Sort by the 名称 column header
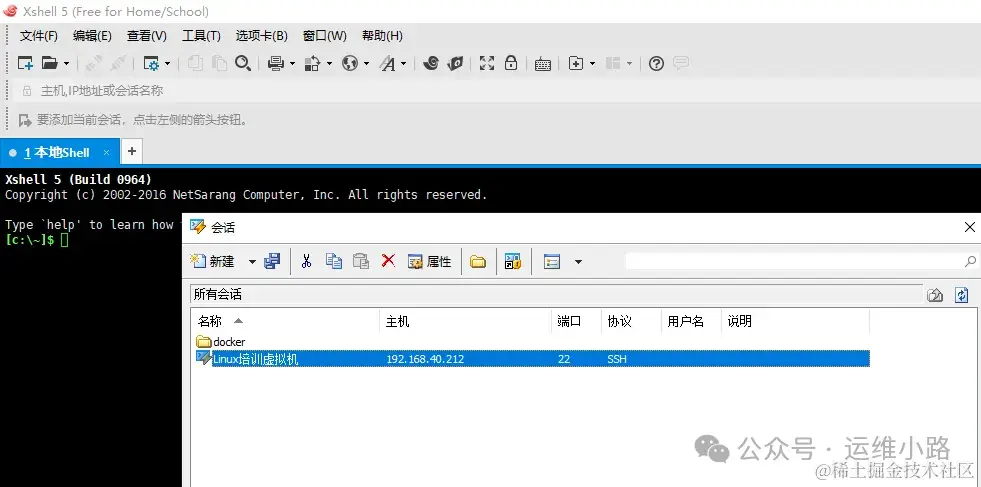The width and height of the screenshot is (981, 487). (286, 321)
